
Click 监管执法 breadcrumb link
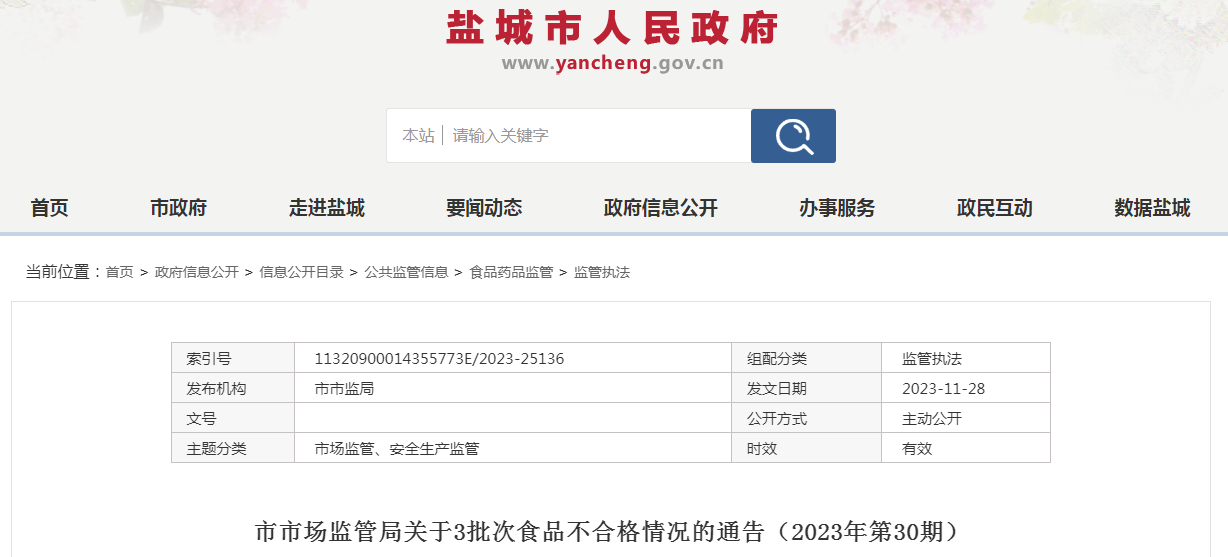coord(602,272)
